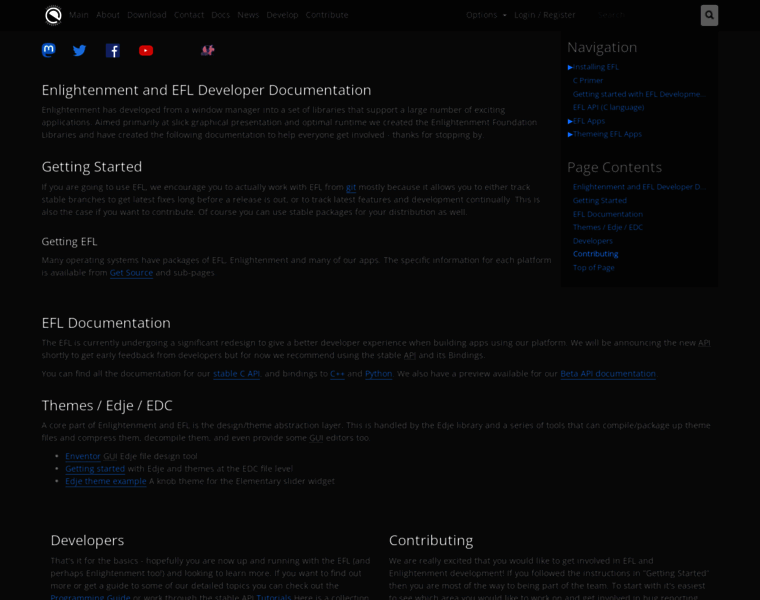The image size is (760, 600).
Task: Click the Enlightenment logo in header
Action: (x=53, y=15)
